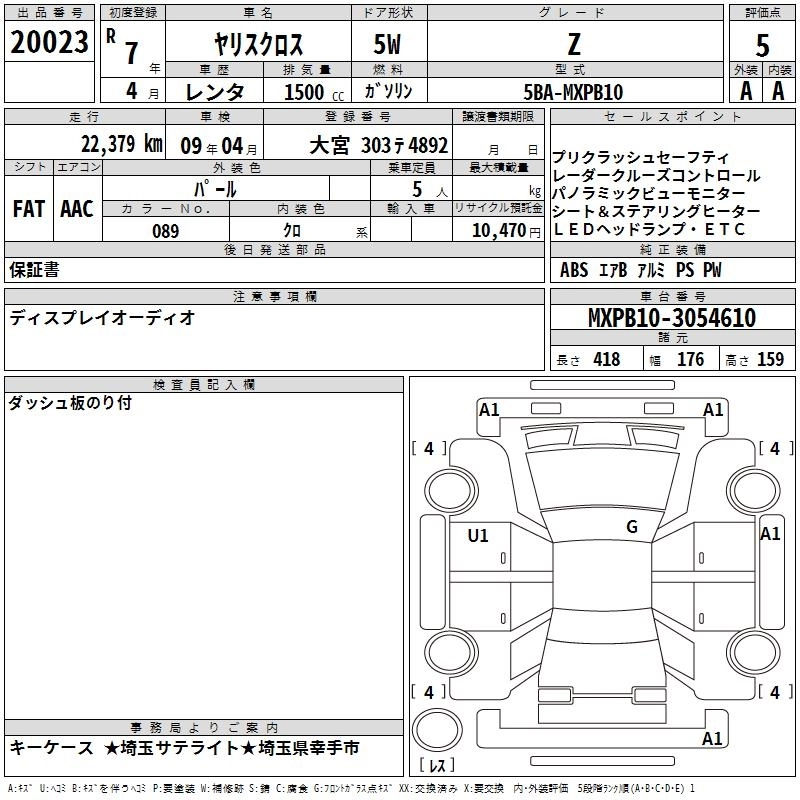Screen dimensions: 800x800
Task: Select the line レーダークルーズコントロール
Action: (x=656, y=176)
